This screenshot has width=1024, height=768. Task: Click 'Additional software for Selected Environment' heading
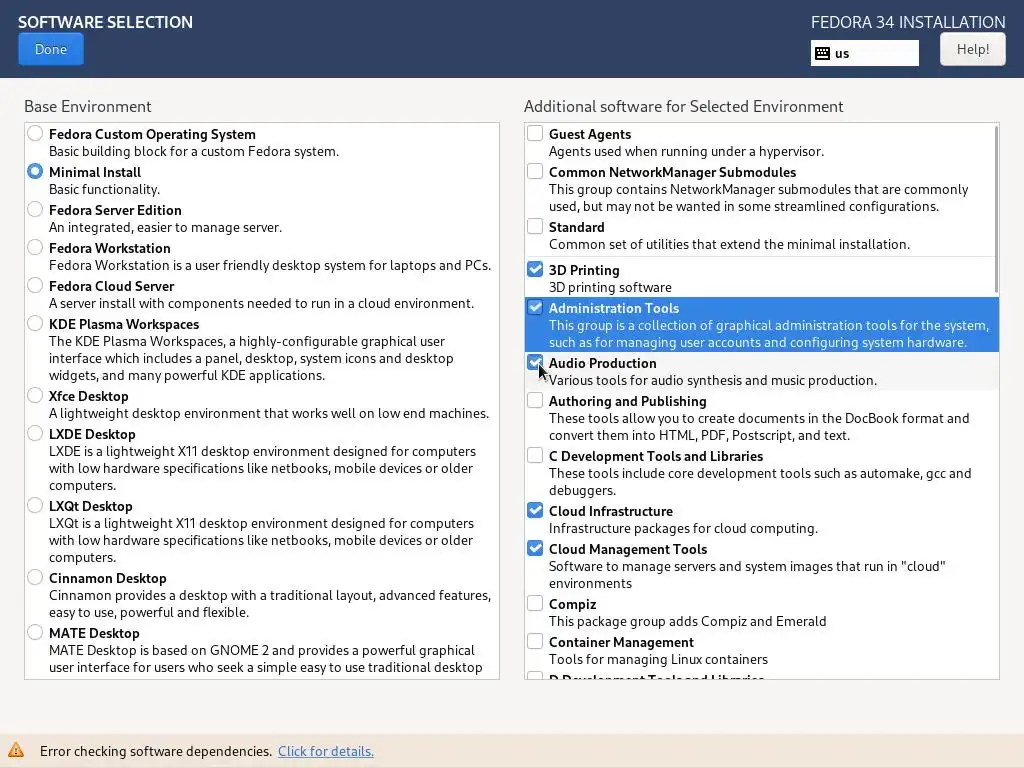click(684, 106)
